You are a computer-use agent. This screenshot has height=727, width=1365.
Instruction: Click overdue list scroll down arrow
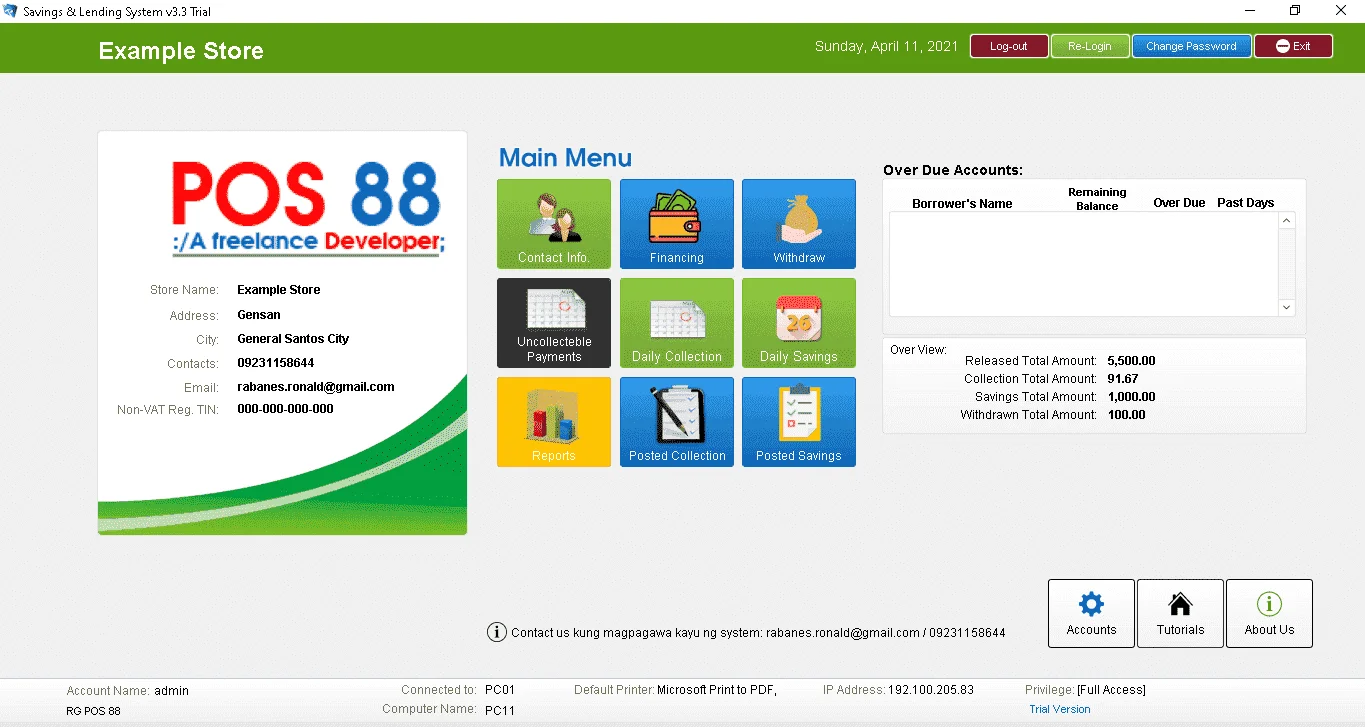(1287, 308)
